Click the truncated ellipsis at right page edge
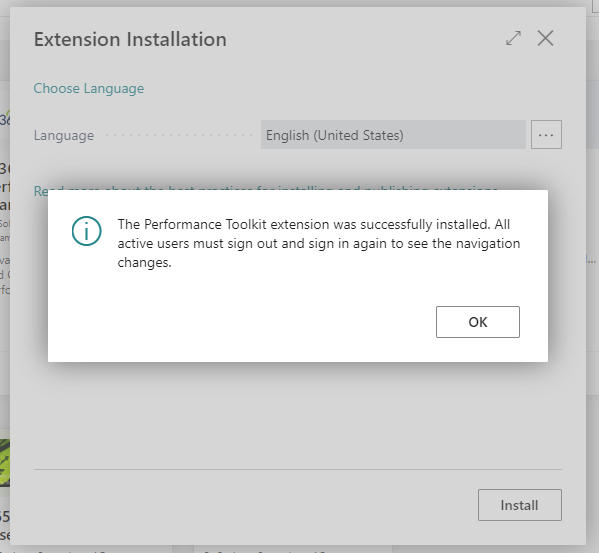 [x=591, y=261]
